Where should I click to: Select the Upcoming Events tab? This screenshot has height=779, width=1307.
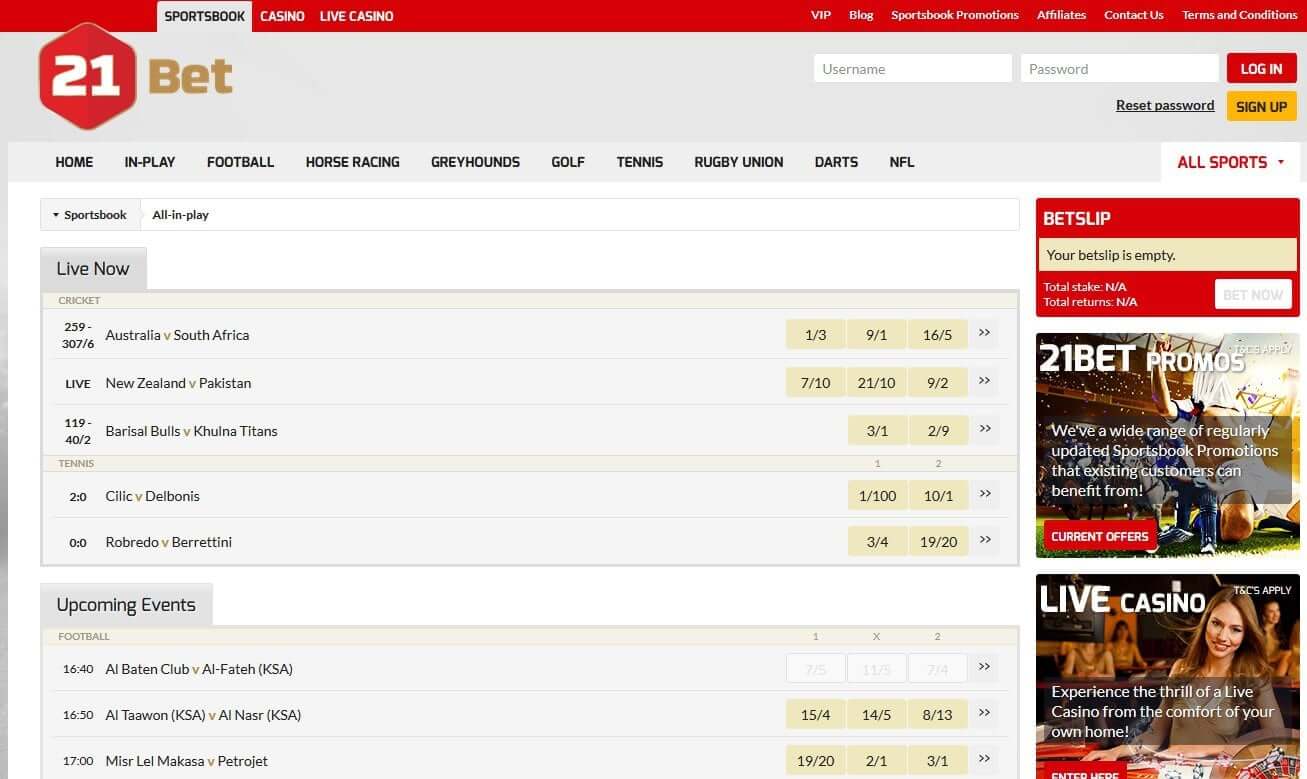pos(126,605)
